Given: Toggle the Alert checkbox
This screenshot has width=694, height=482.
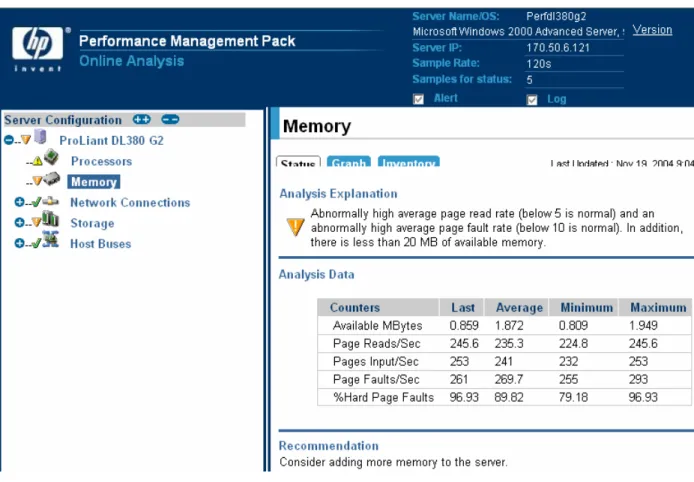Looking at the screenshot, I should point(418,99).
